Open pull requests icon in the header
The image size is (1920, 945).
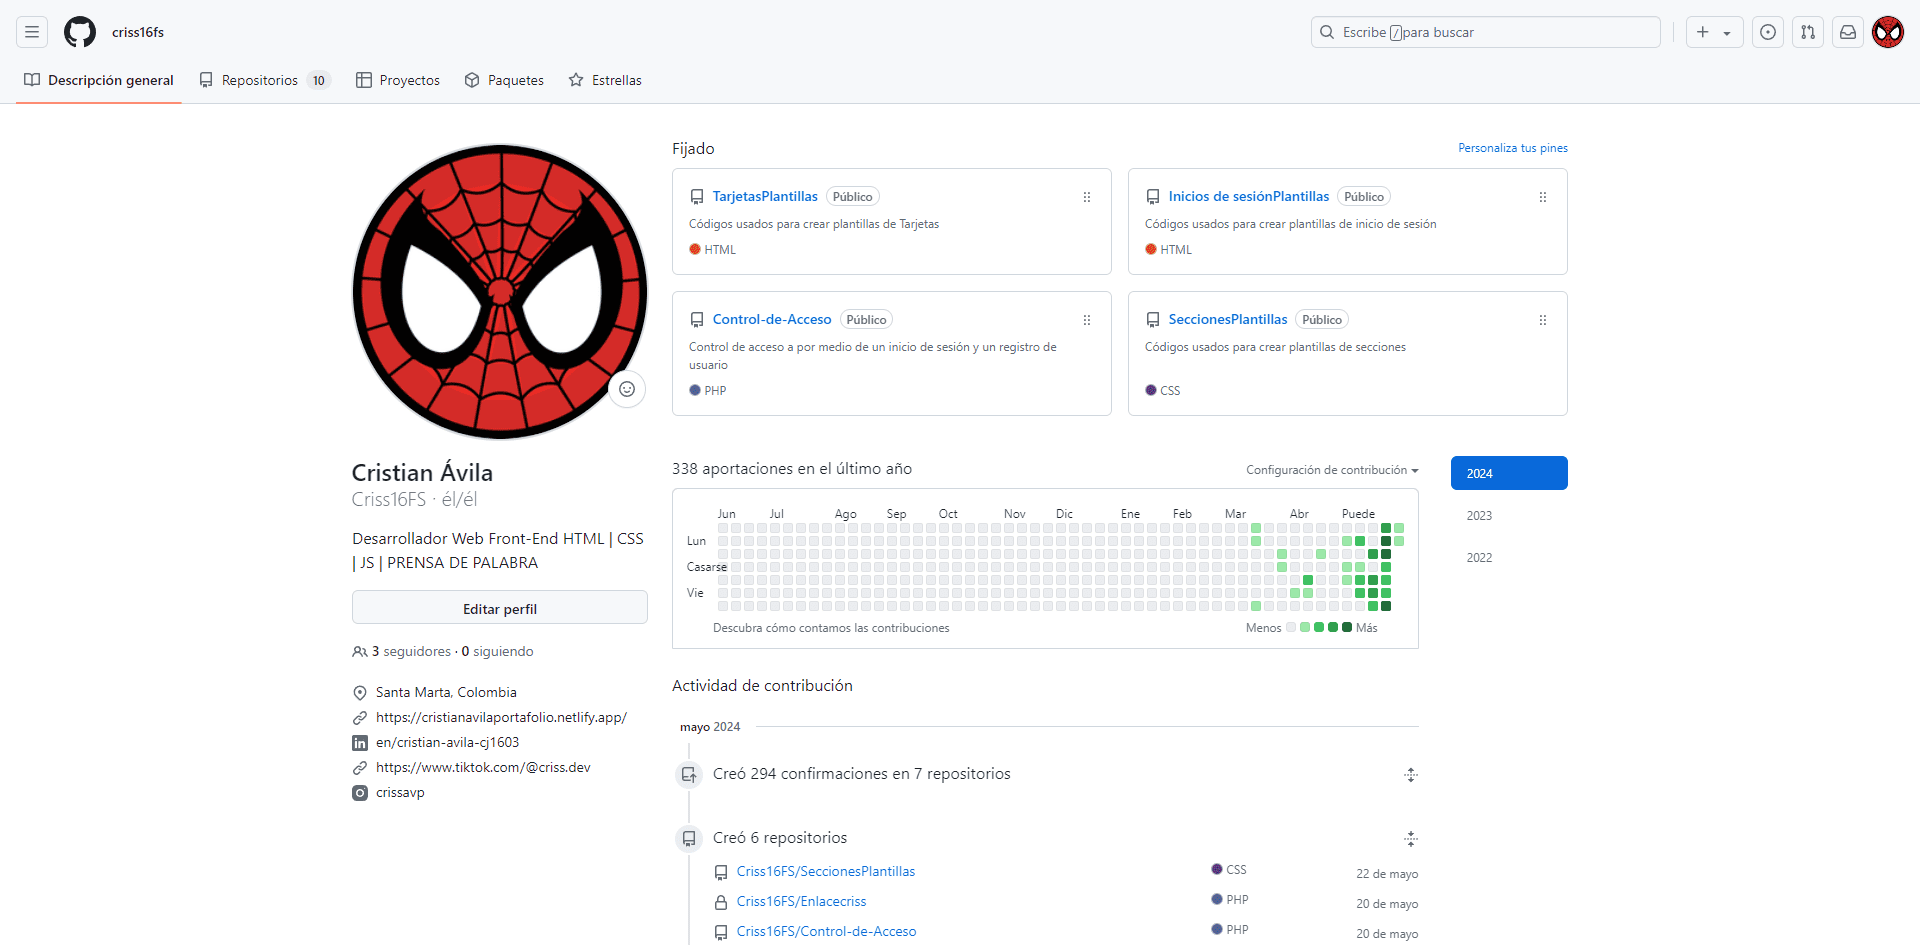click(1808, 32)
